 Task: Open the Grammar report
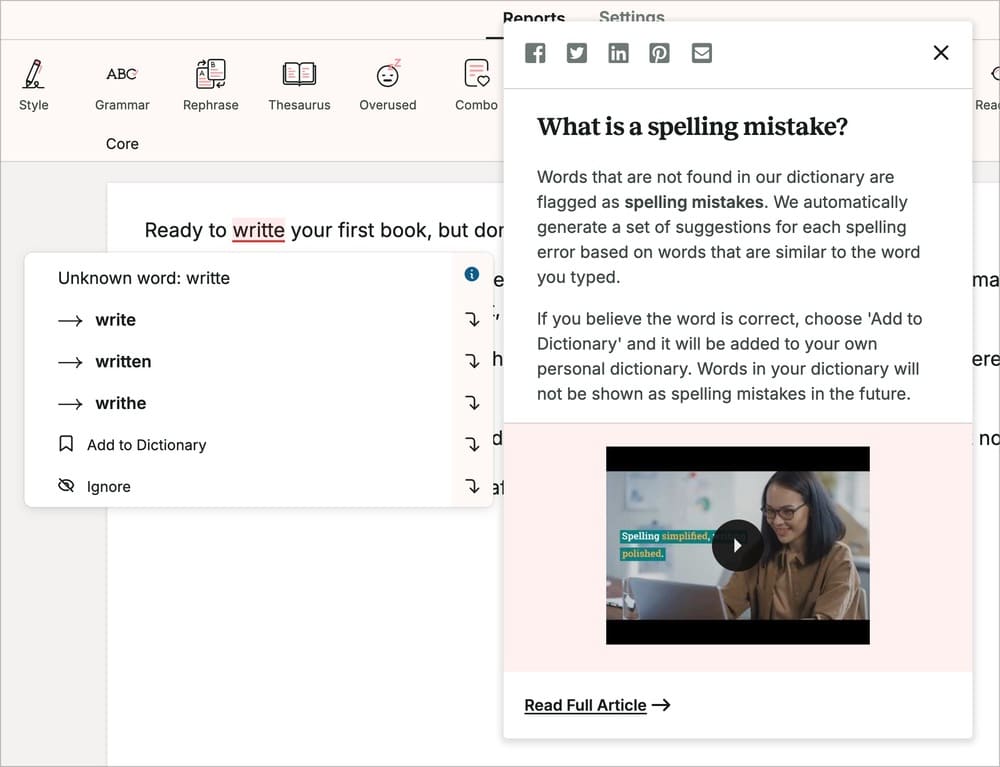pos(122,85)
